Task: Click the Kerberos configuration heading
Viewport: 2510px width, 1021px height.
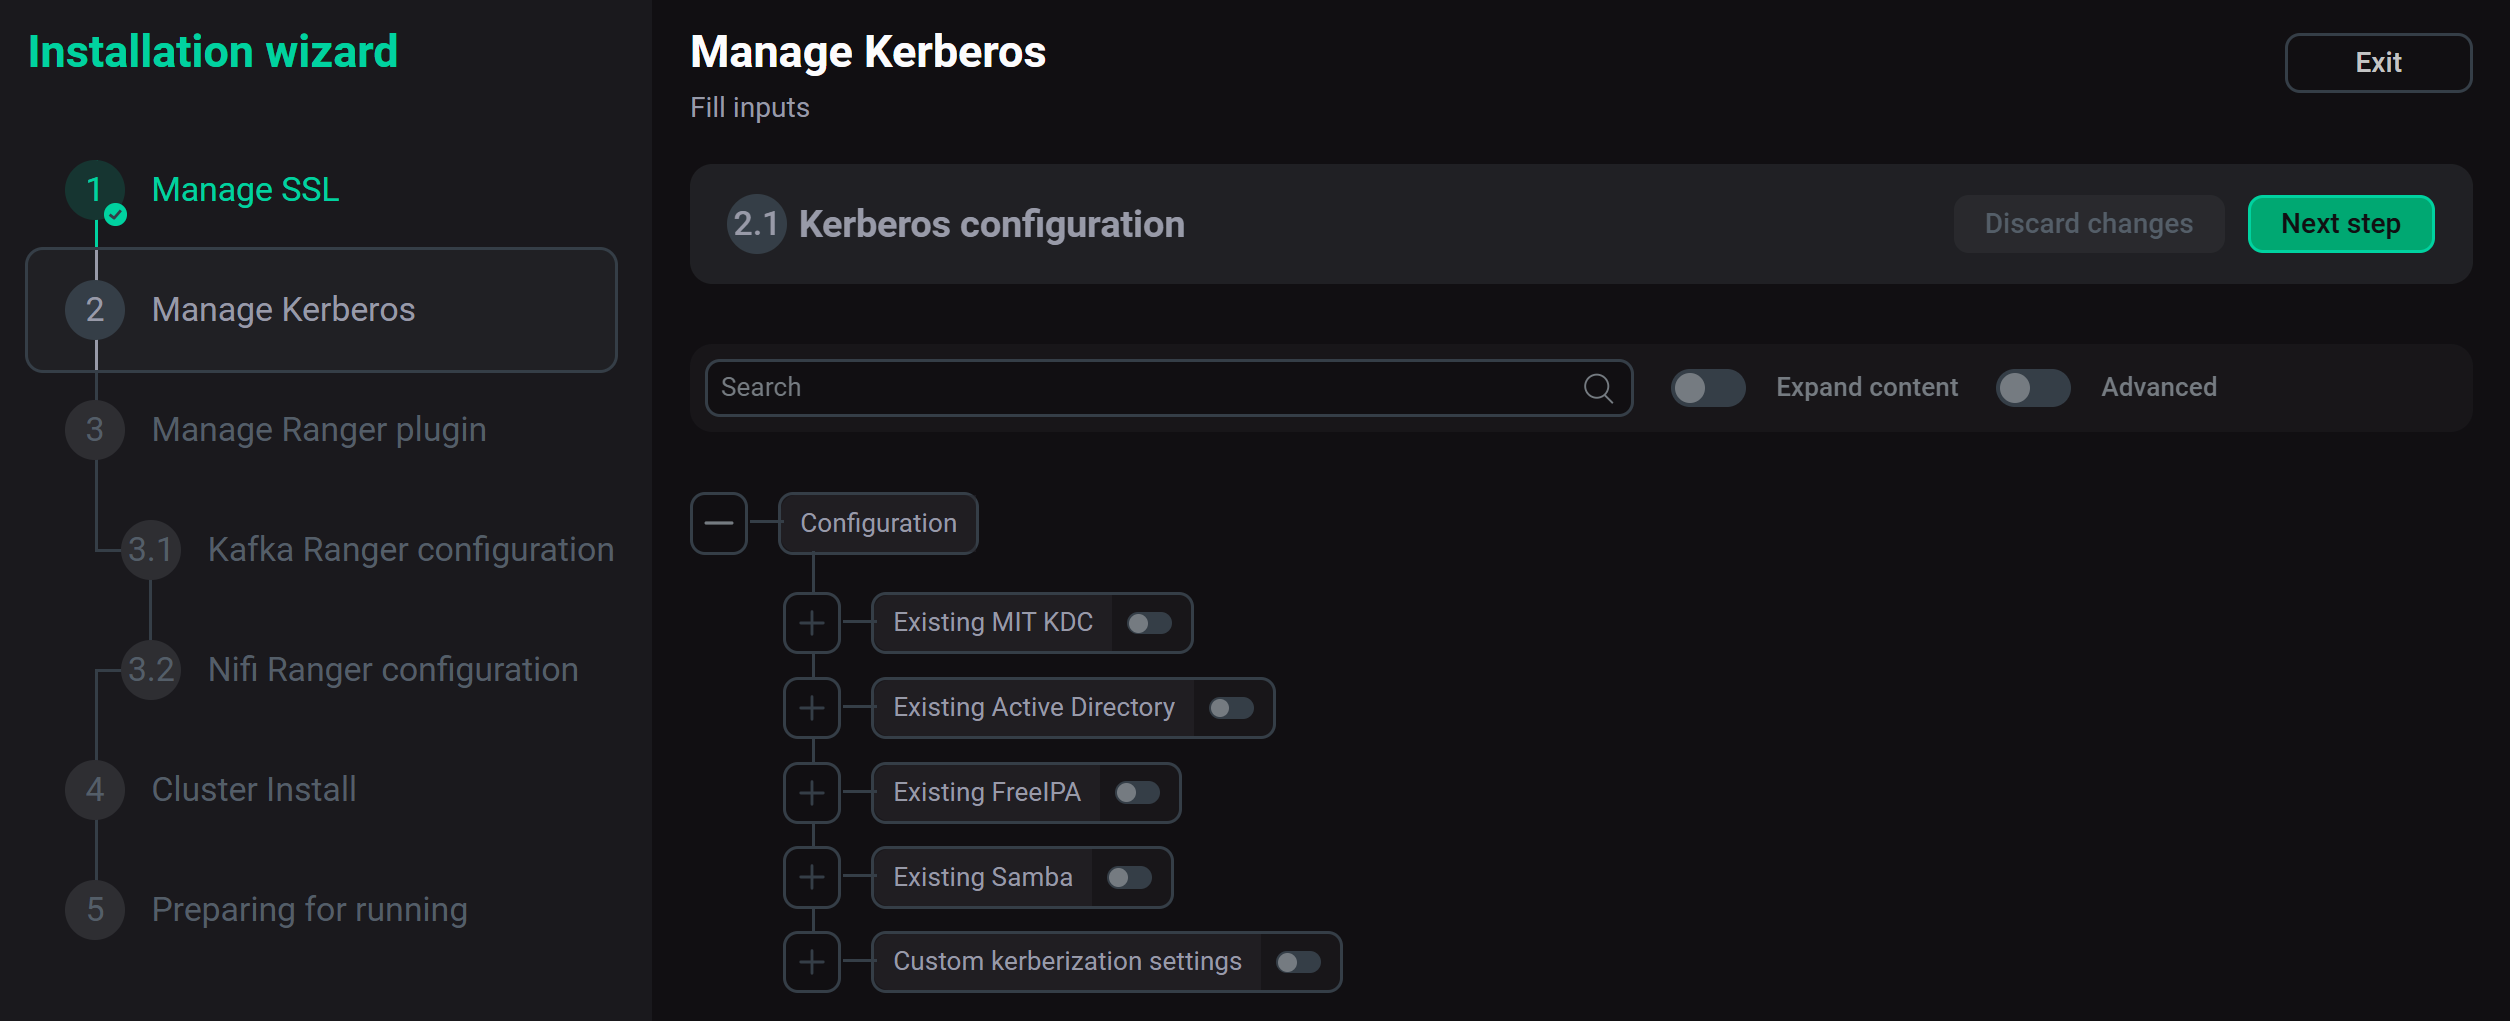Action: [991, 225]
